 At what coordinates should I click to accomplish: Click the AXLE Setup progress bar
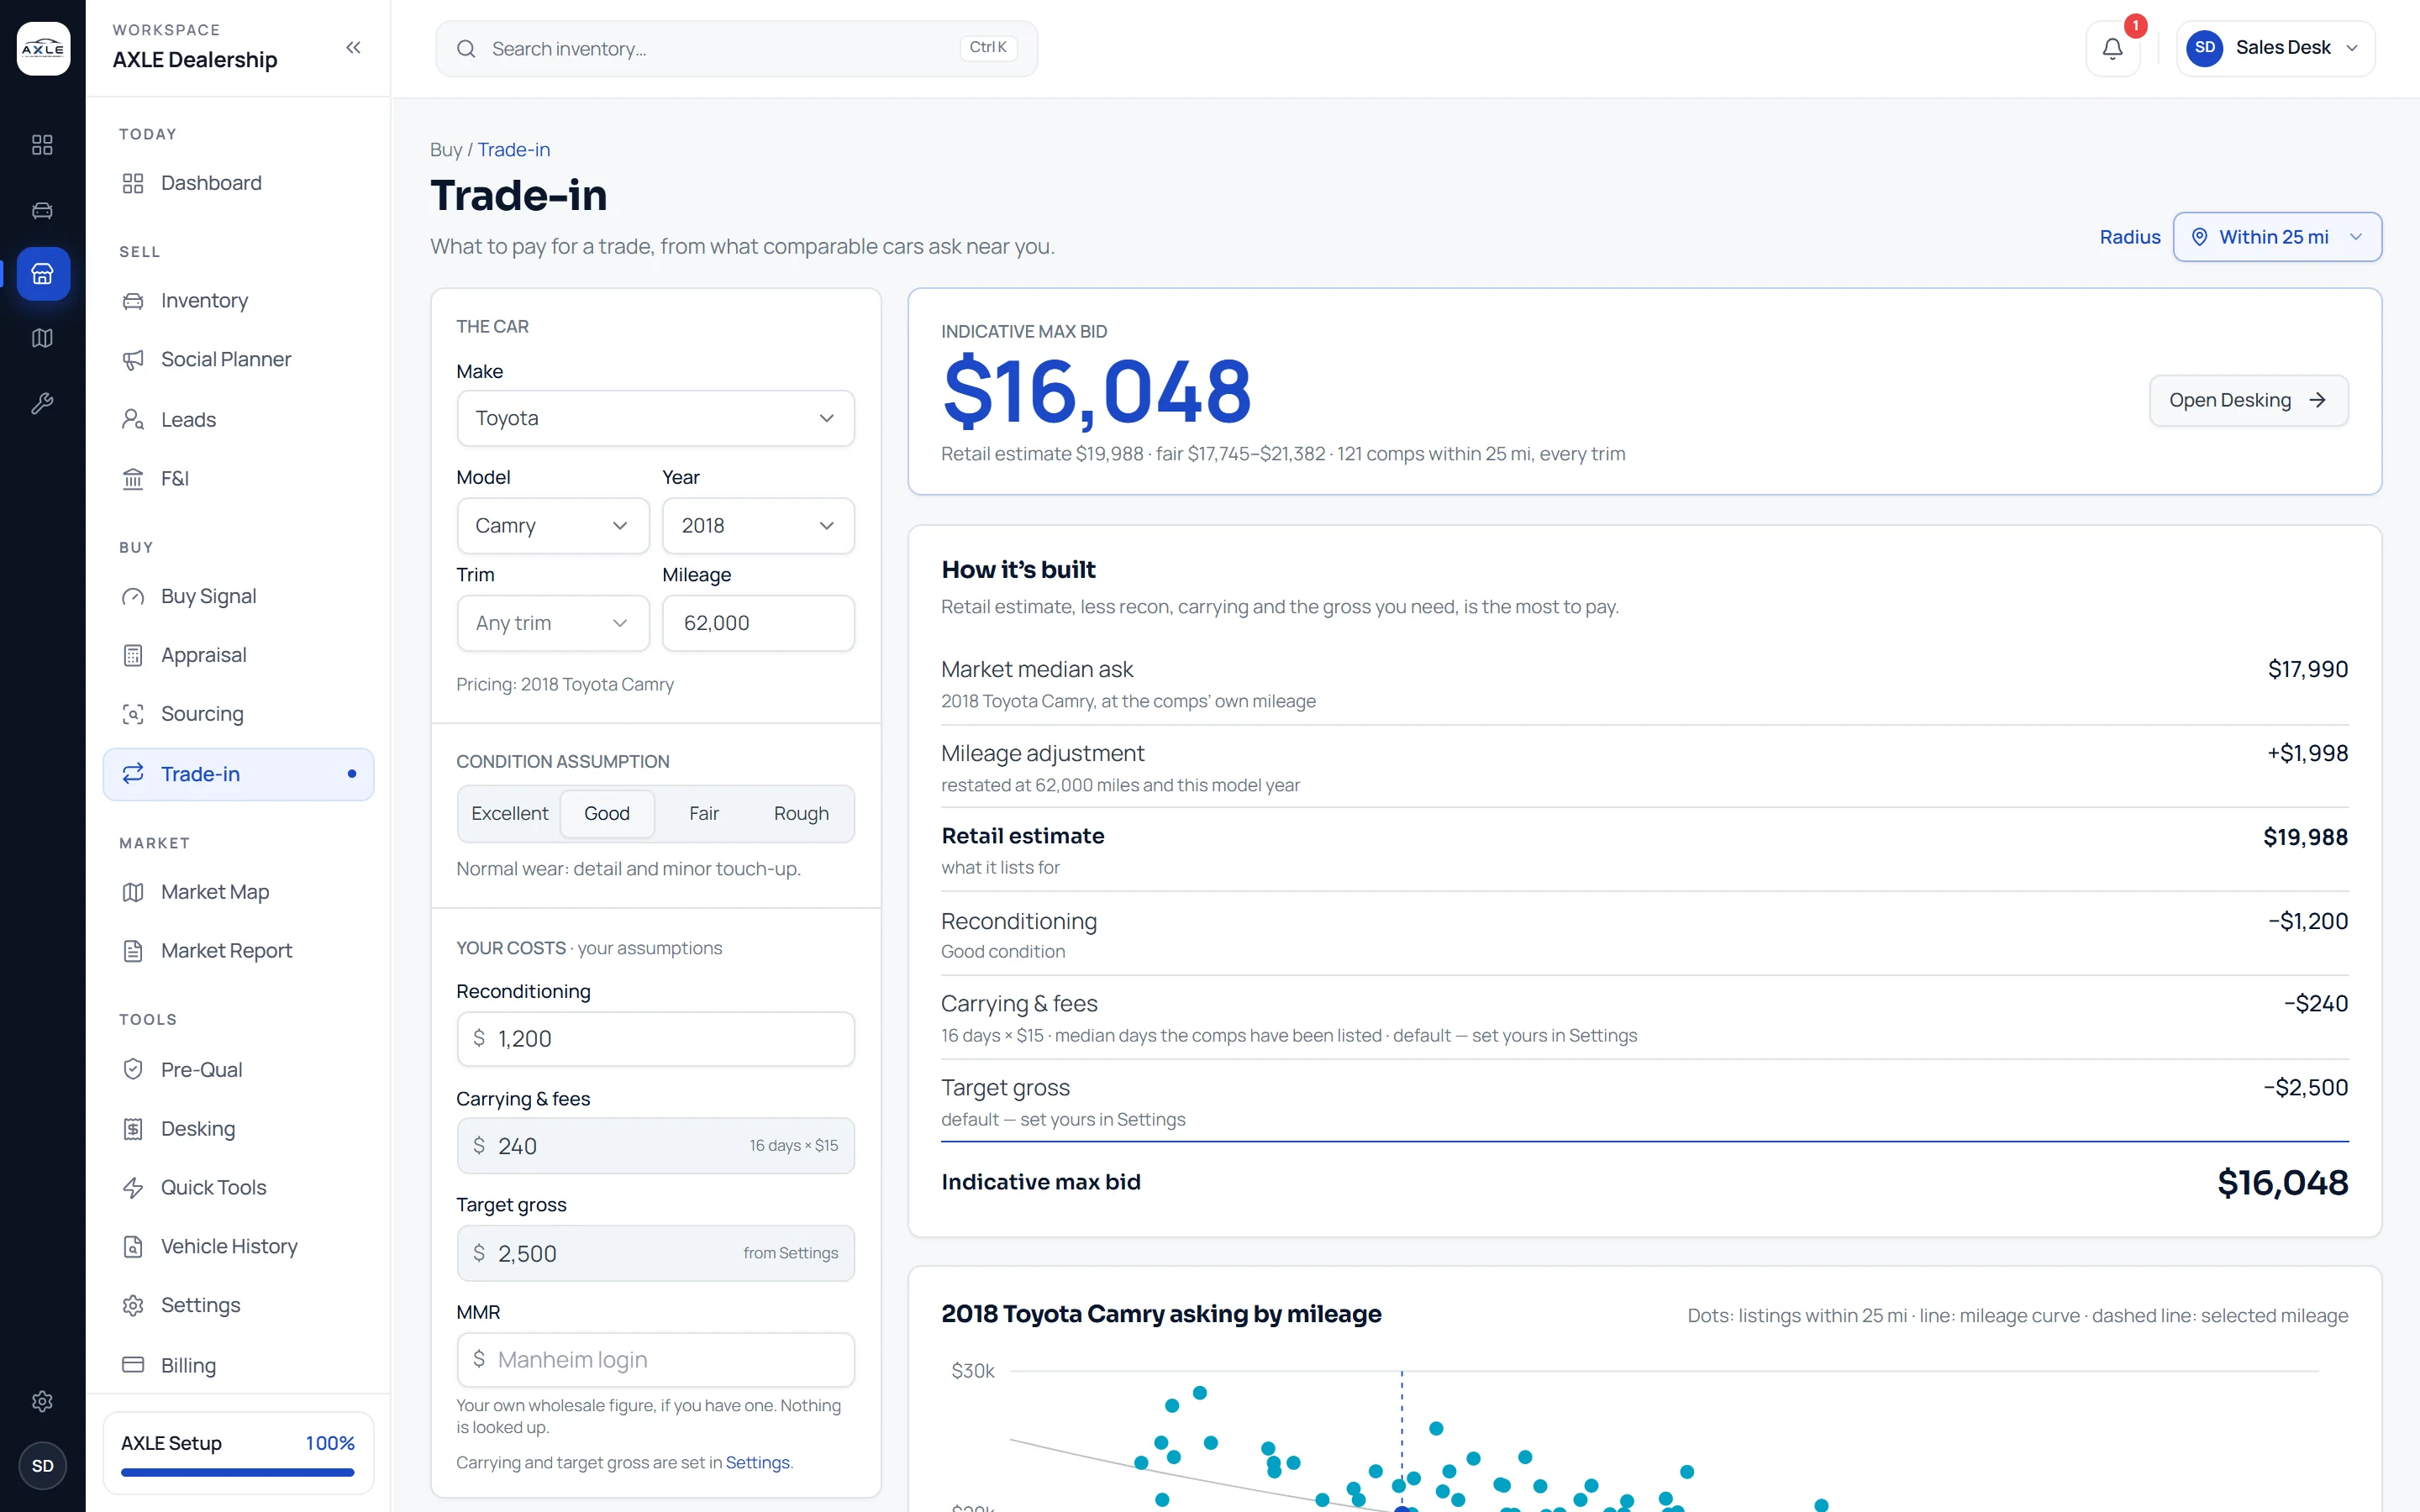(x=238, y=1472)
